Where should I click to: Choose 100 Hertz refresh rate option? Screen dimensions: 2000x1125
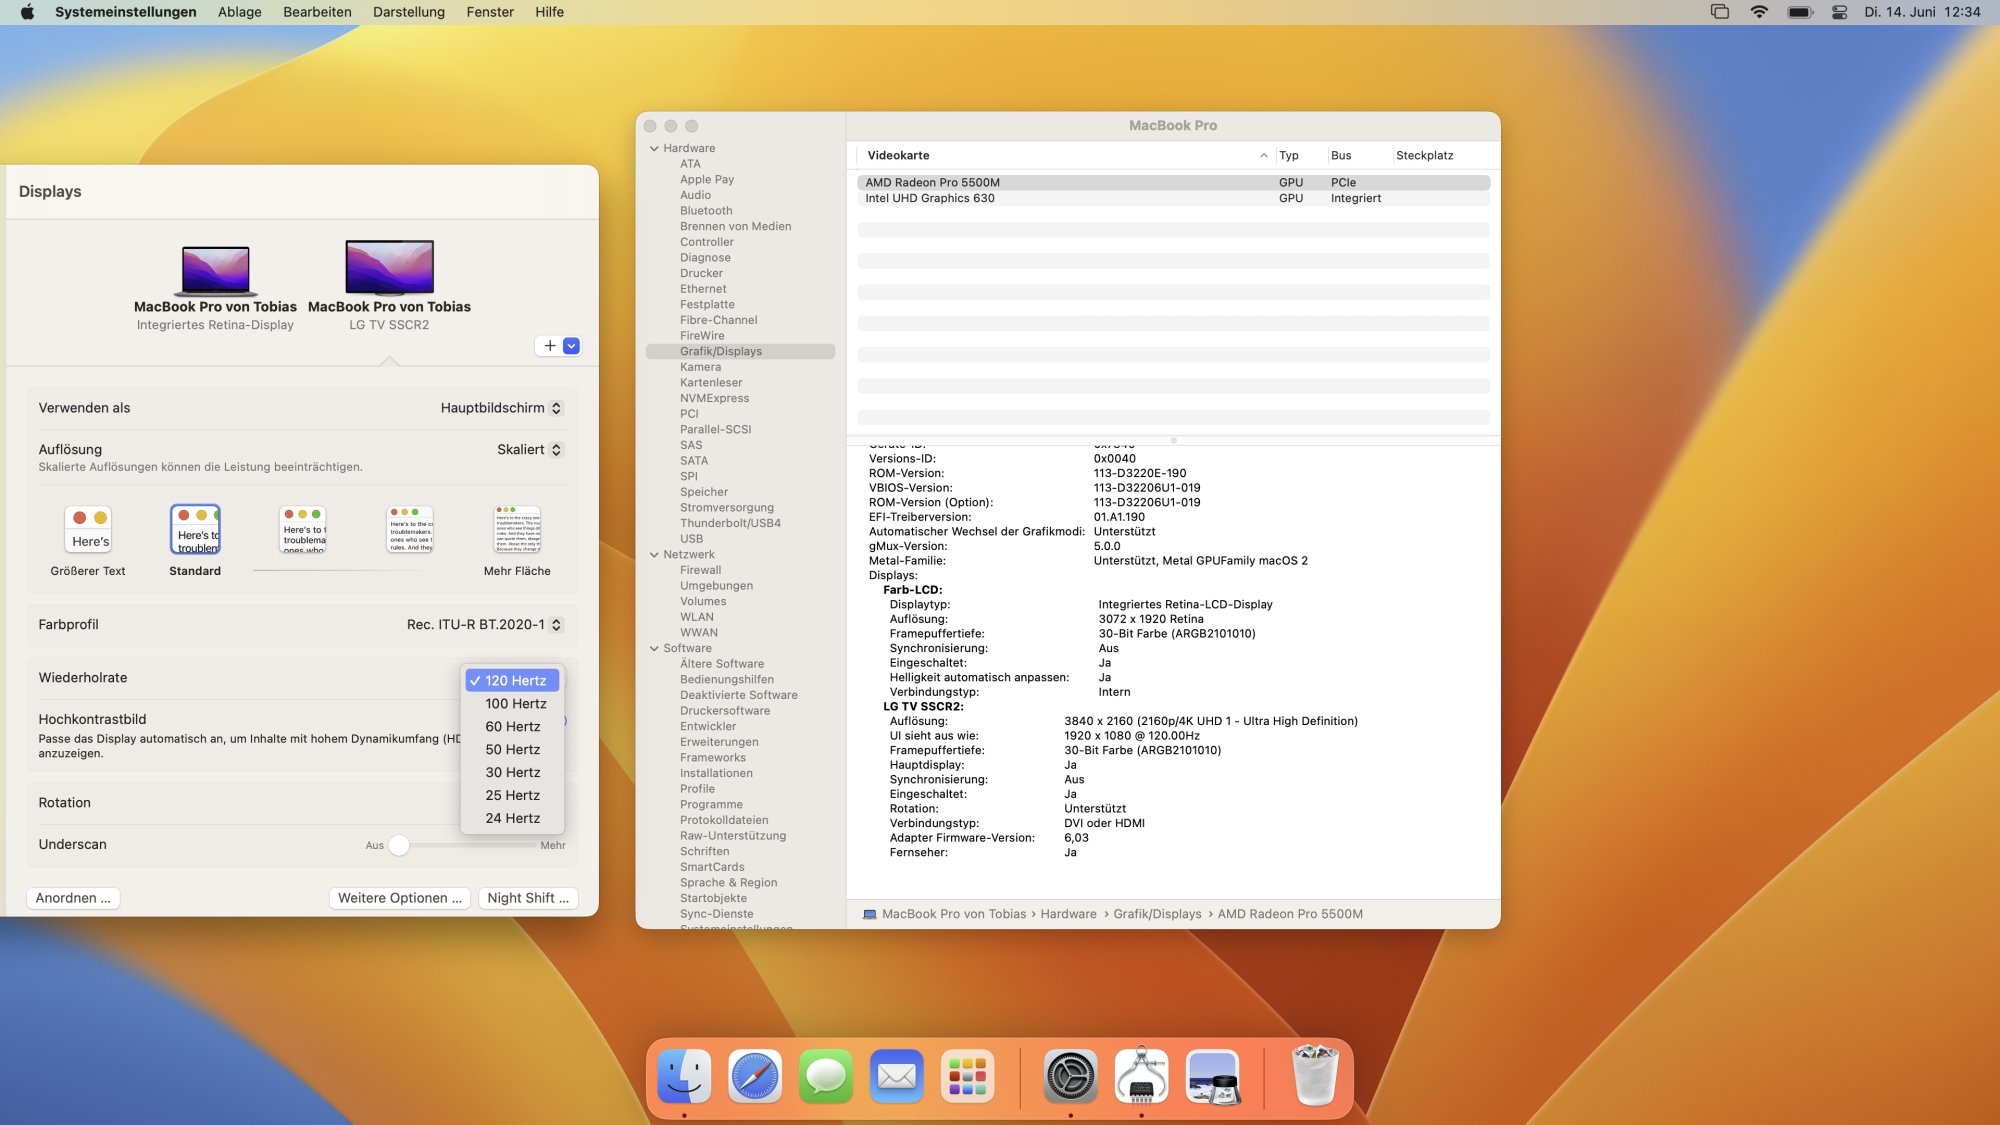point(515,704)
